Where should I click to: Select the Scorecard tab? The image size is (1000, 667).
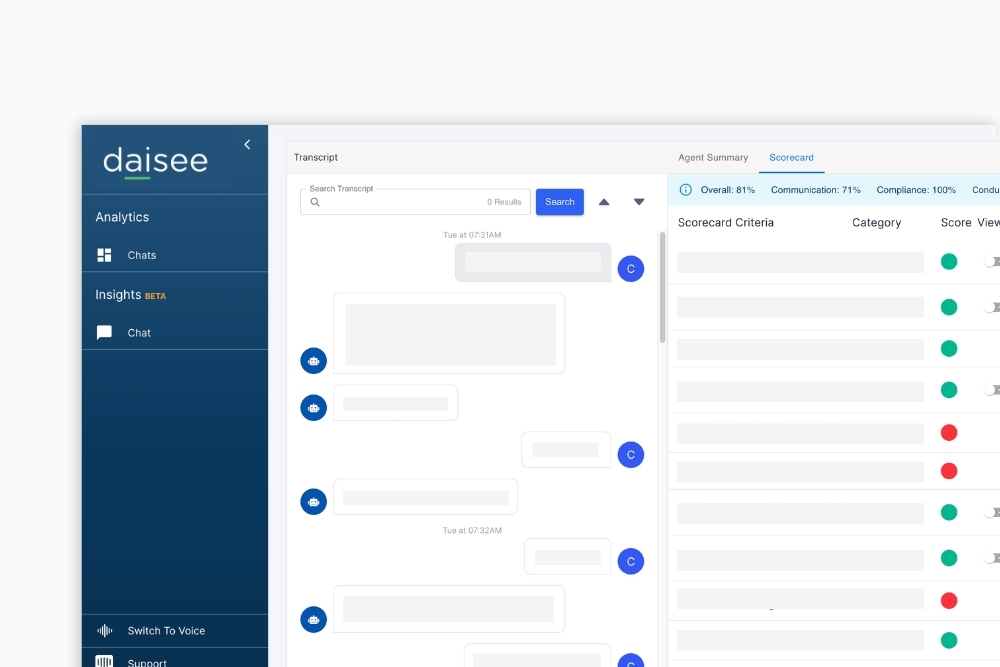(791, 158)
